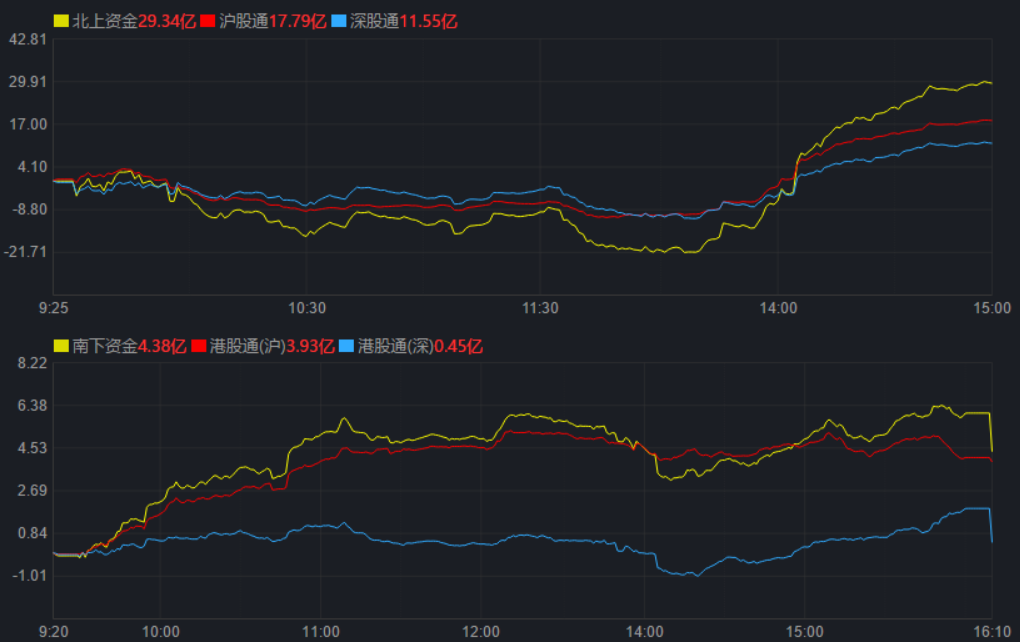Click the yellow swatch beside 南下资金
The image size is (1020, 642).
coord(61,346)
